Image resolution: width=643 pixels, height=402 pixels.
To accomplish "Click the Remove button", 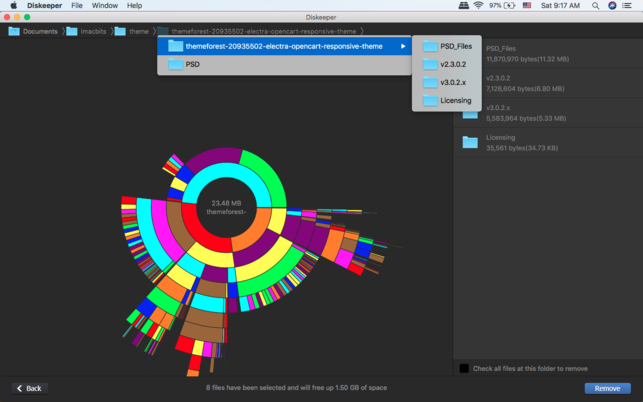I will point(607,388).
